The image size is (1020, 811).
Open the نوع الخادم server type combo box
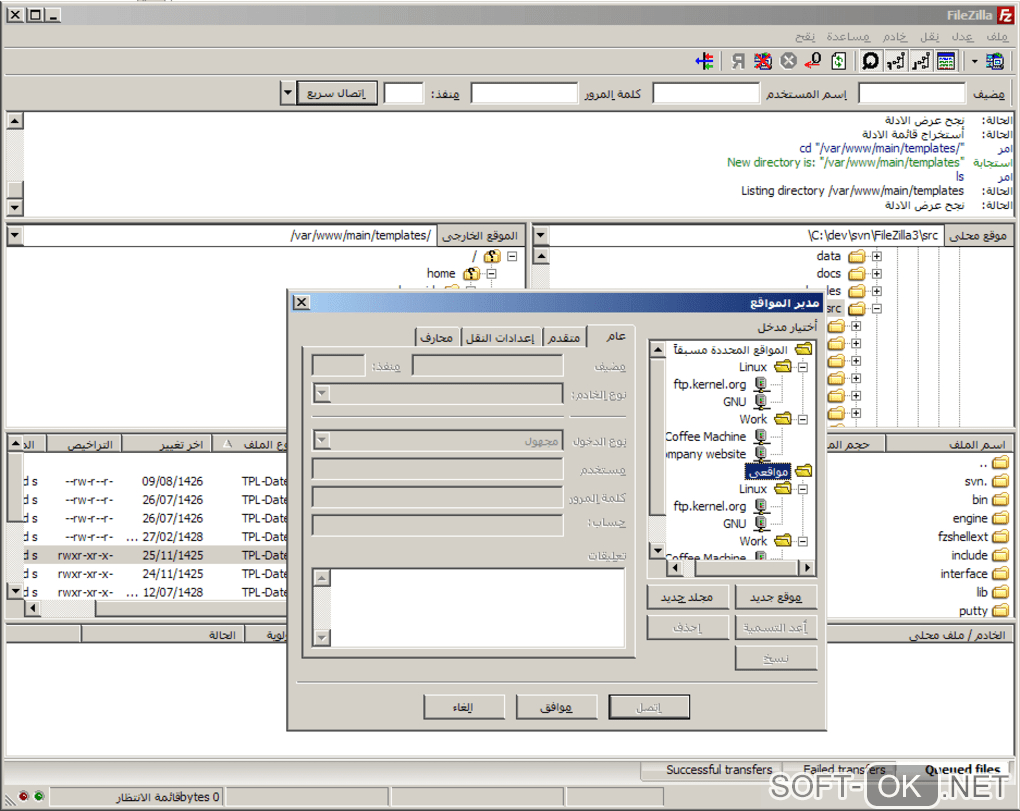[x=438, y=393]
